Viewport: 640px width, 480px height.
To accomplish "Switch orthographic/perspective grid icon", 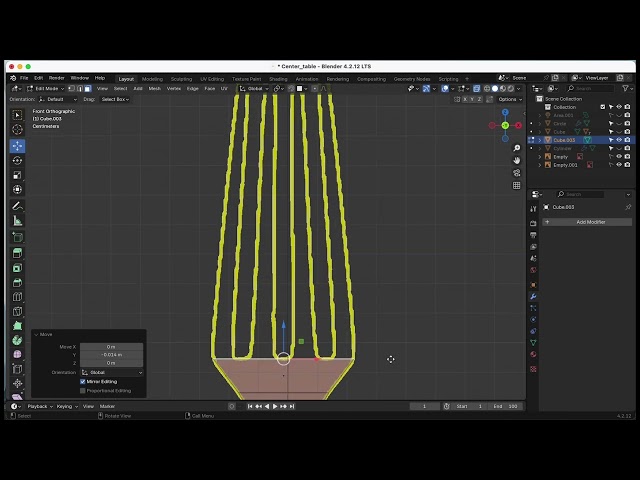I will pyautogui.click(x=517, y=185).
